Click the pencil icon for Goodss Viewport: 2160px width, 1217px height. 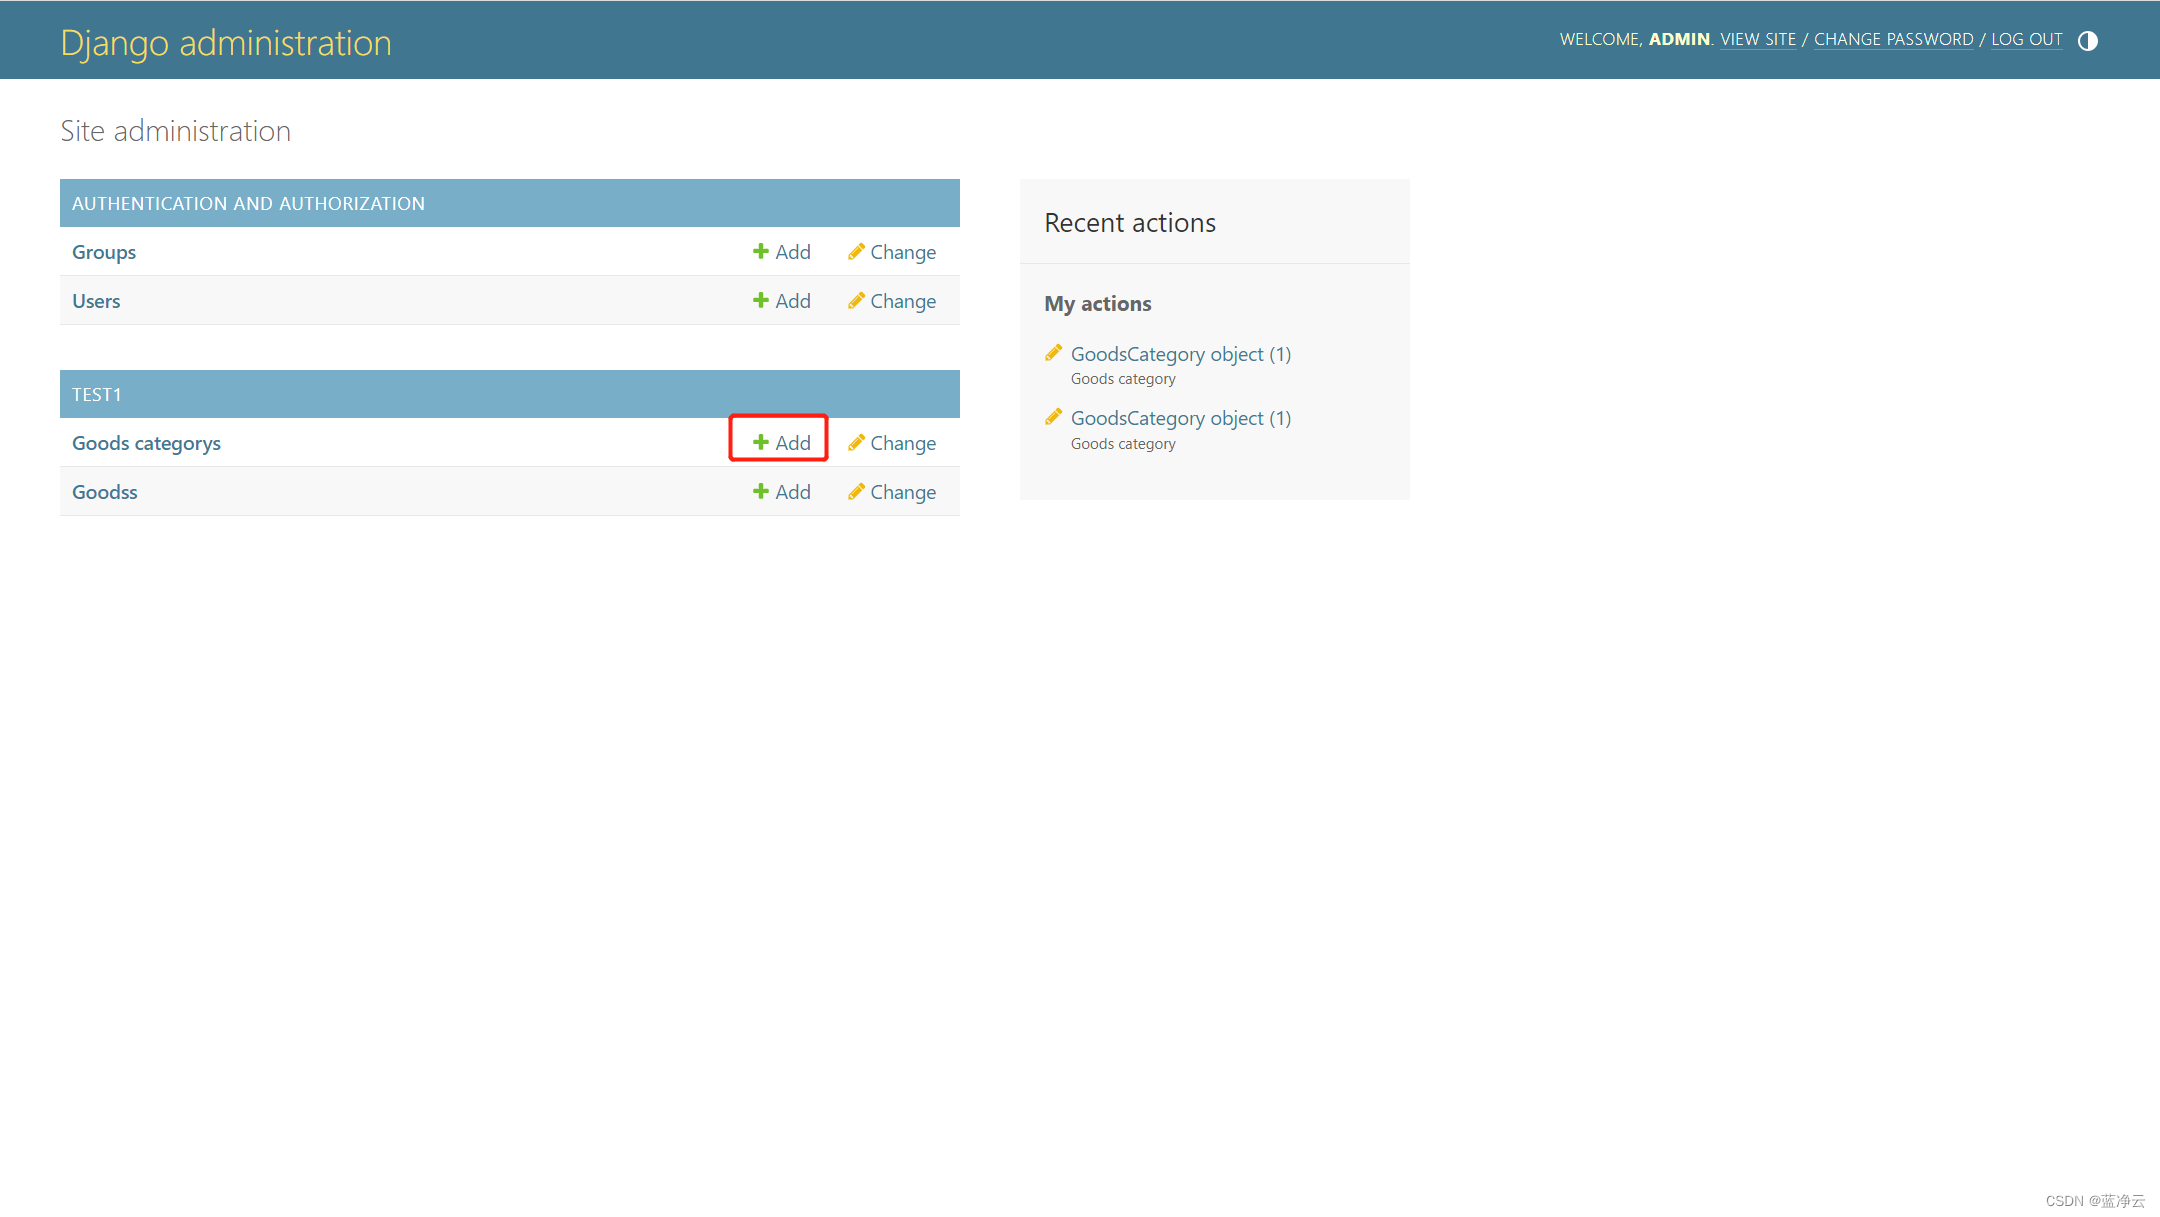click(856, 491)
